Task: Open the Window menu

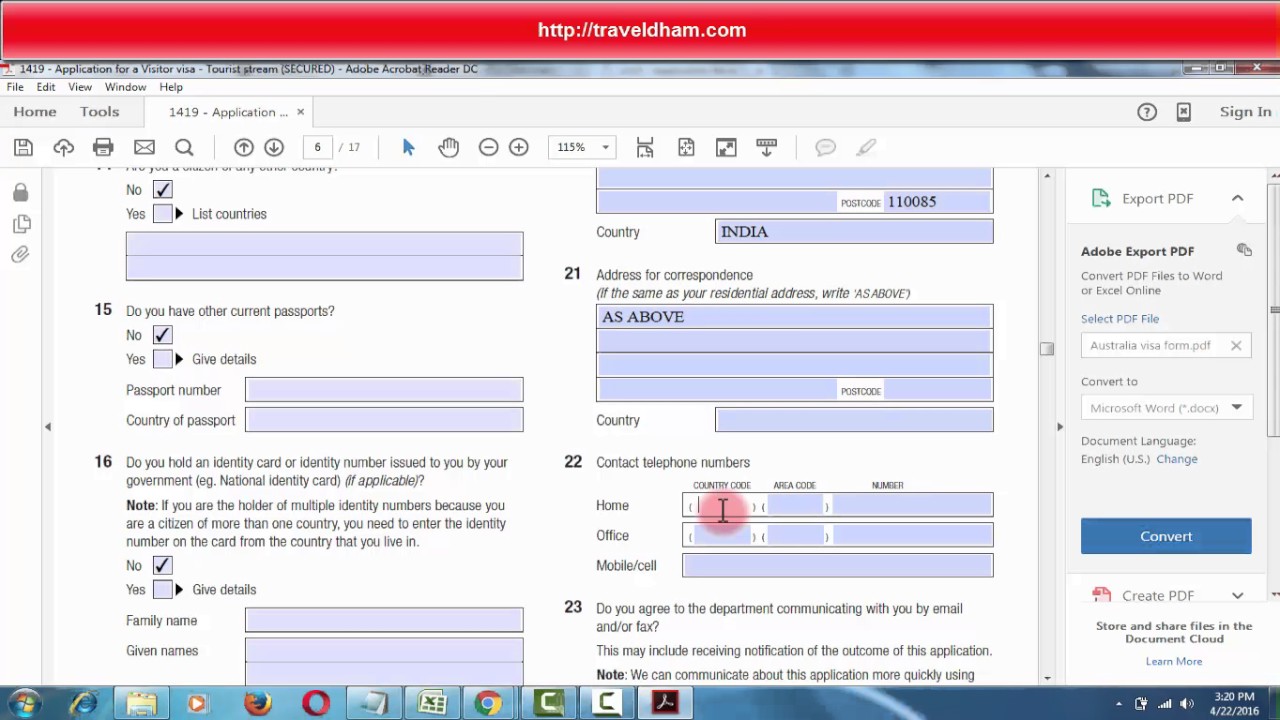Action: (x=125, y=87)
